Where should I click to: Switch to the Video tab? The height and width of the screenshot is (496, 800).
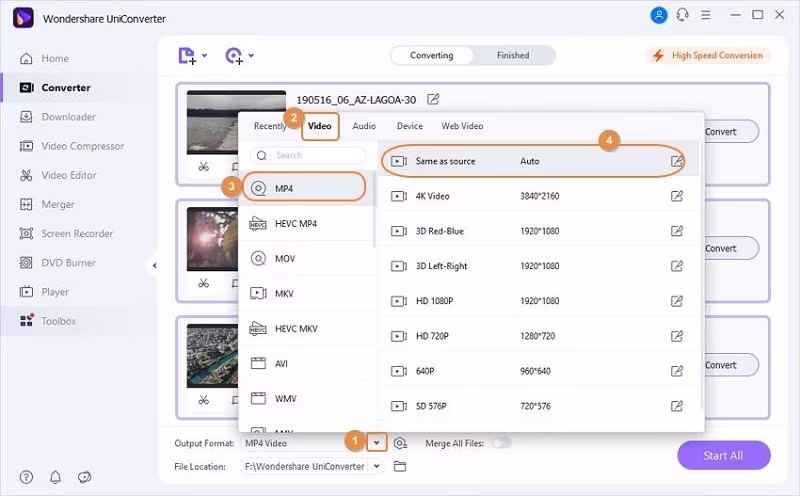point(320,126)
